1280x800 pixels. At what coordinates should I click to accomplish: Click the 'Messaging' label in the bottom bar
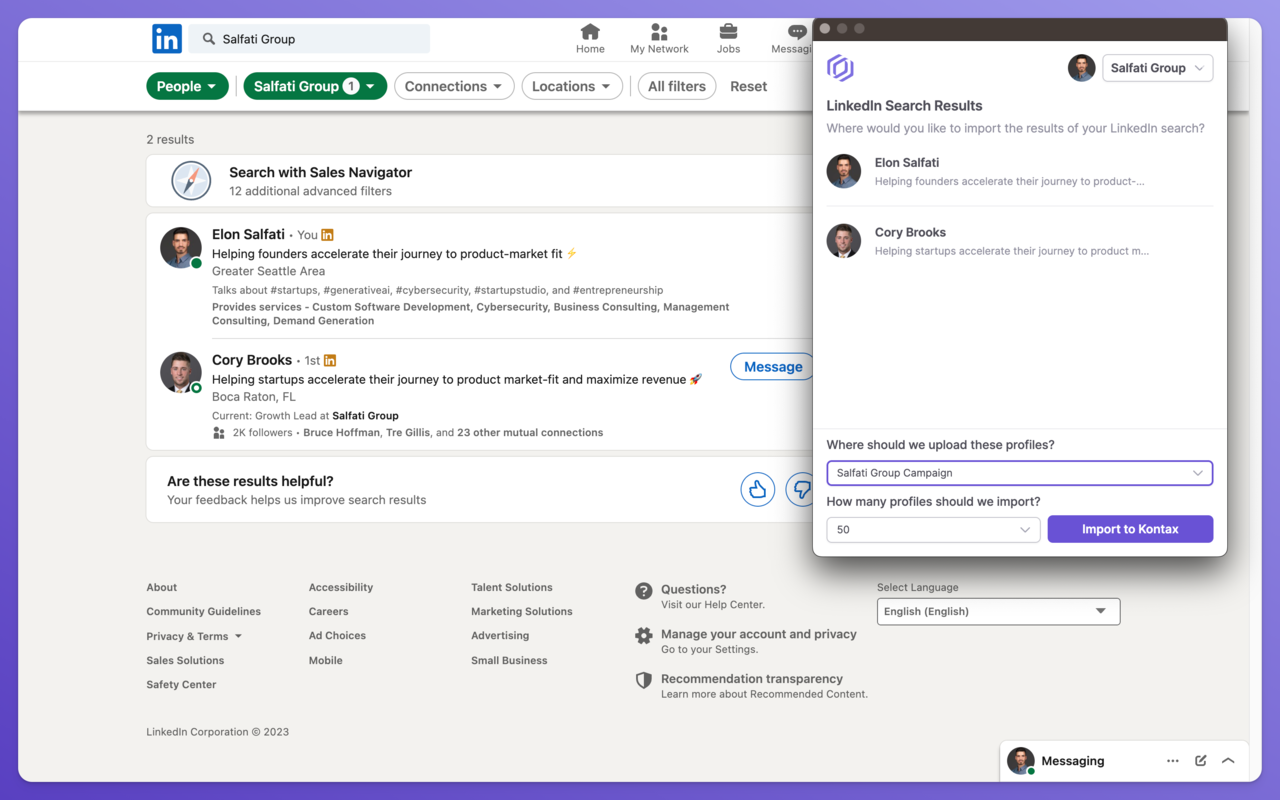coord(1073,761)
